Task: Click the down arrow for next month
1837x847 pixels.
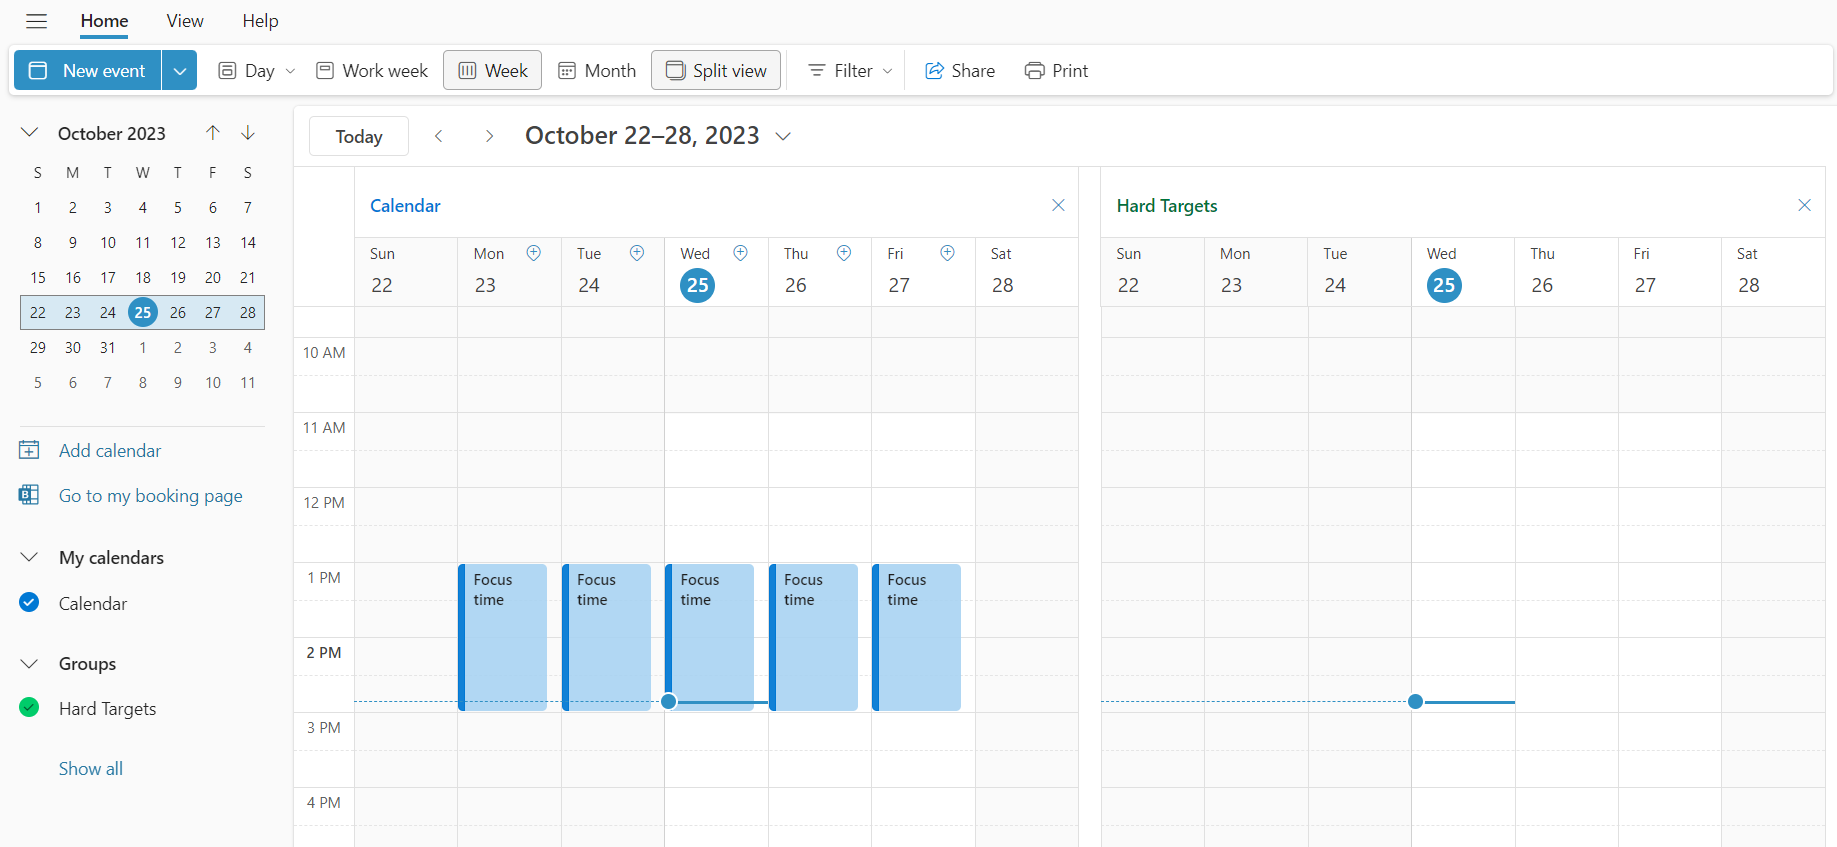Action: coord(248,133)
